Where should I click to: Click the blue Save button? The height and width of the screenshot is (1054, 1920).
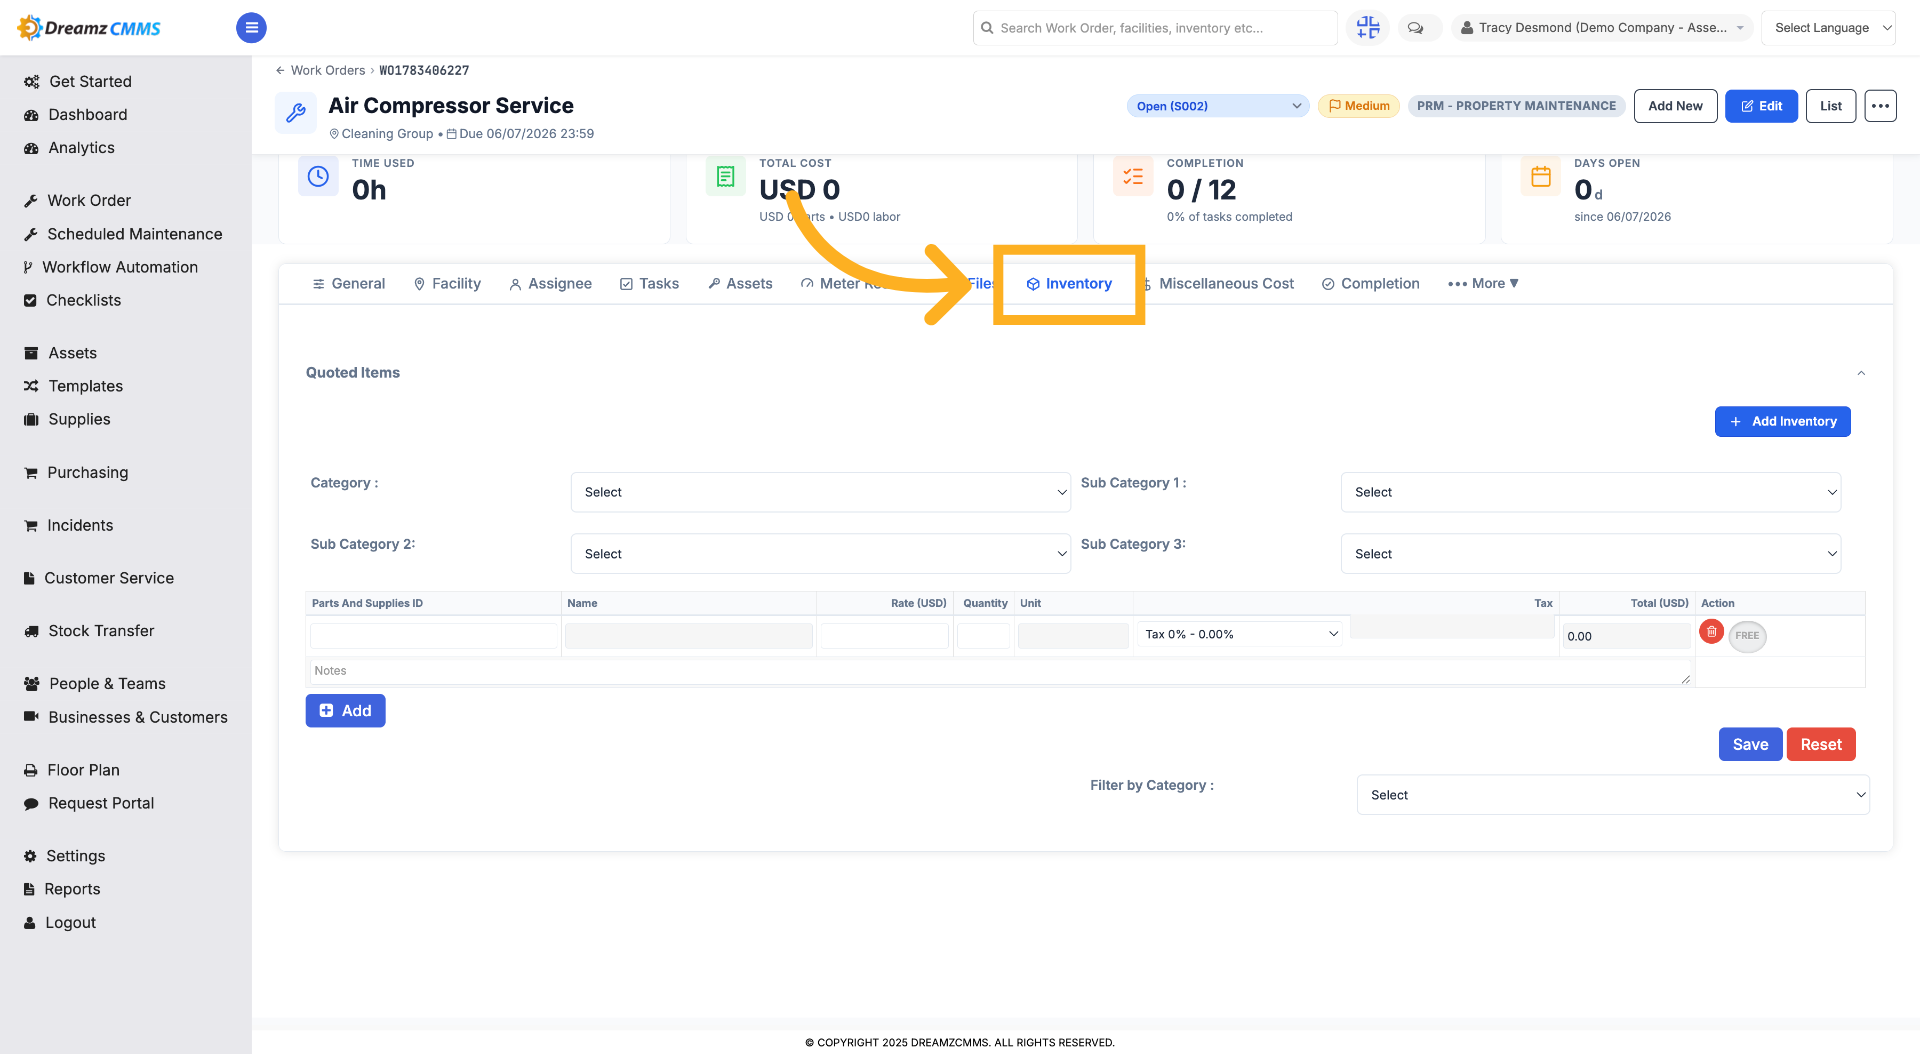pyautogui.click(x=1750, y=744)
